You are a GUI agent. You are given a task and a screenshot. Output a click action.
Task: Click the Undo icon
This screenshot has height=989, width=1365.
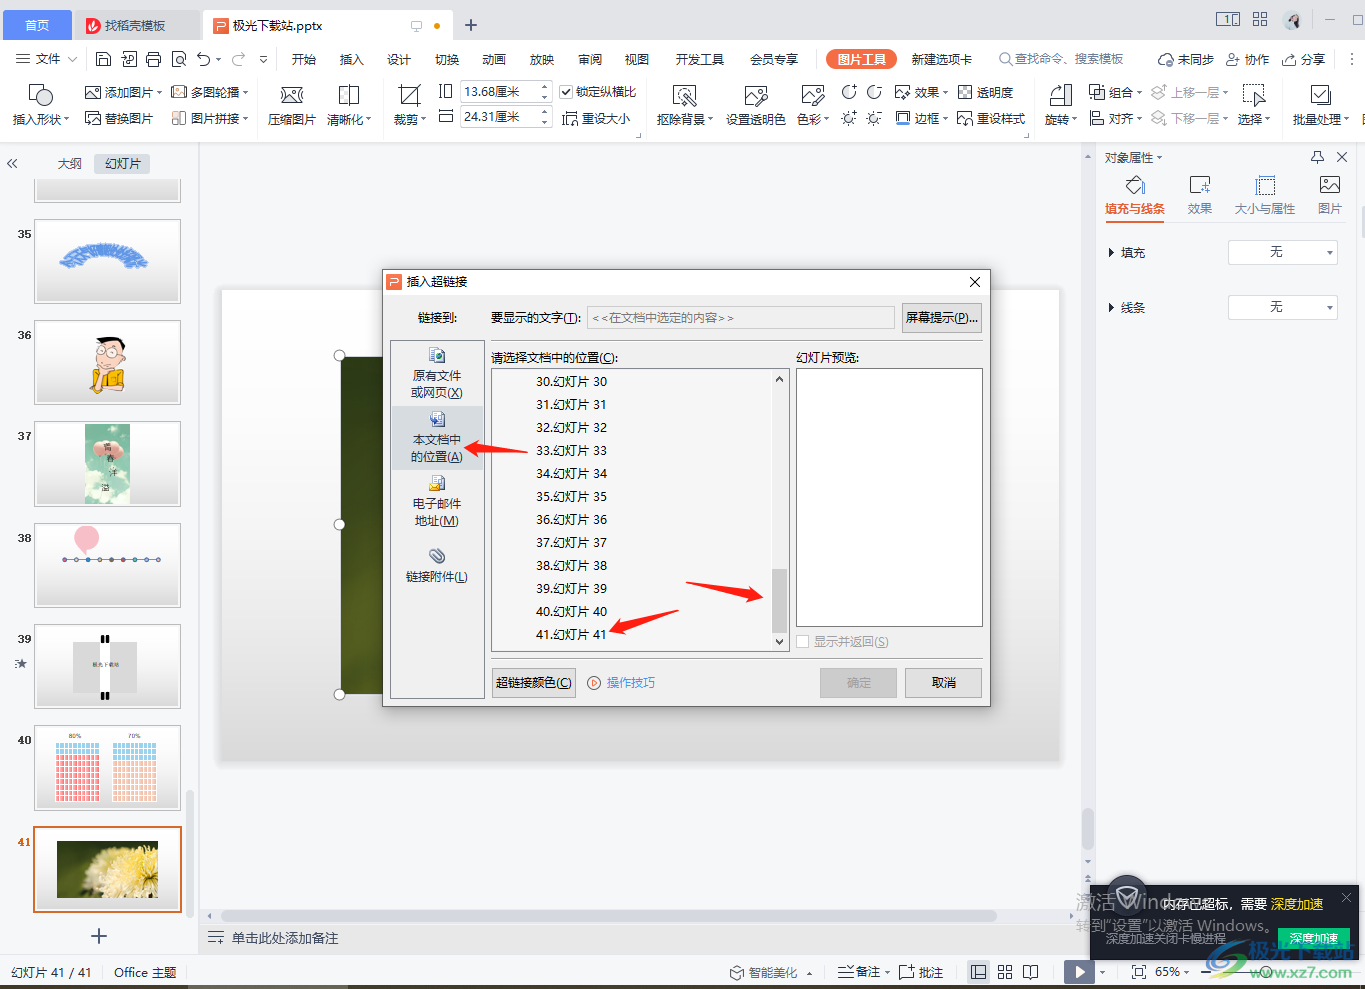pos(204,59)
